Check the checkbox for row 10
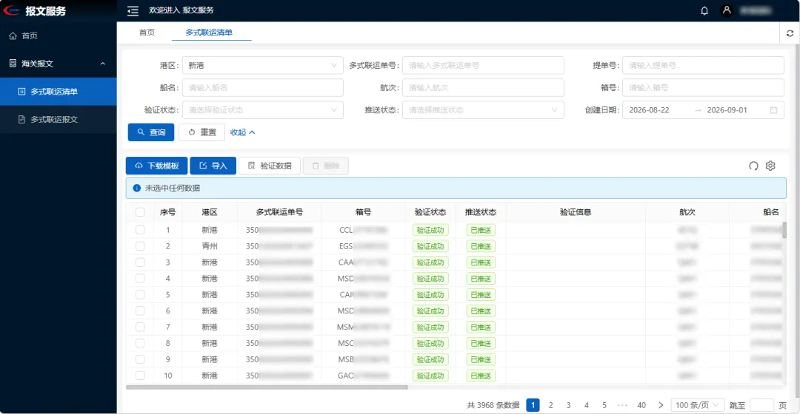Viewport: 800px width, 414px height. [x=140, y=376]
